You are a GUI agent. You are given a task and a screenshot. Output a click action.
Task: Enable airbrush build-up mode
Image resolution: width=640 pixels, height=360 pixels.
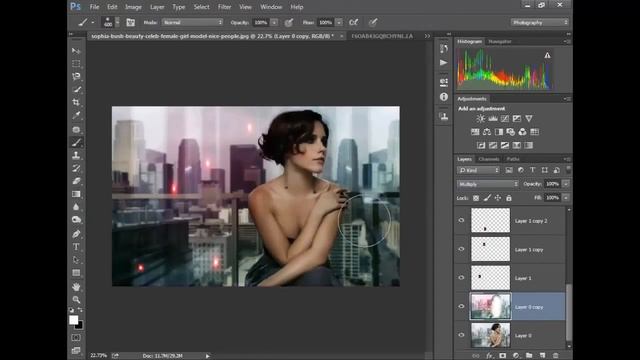(x=353, y=22)
